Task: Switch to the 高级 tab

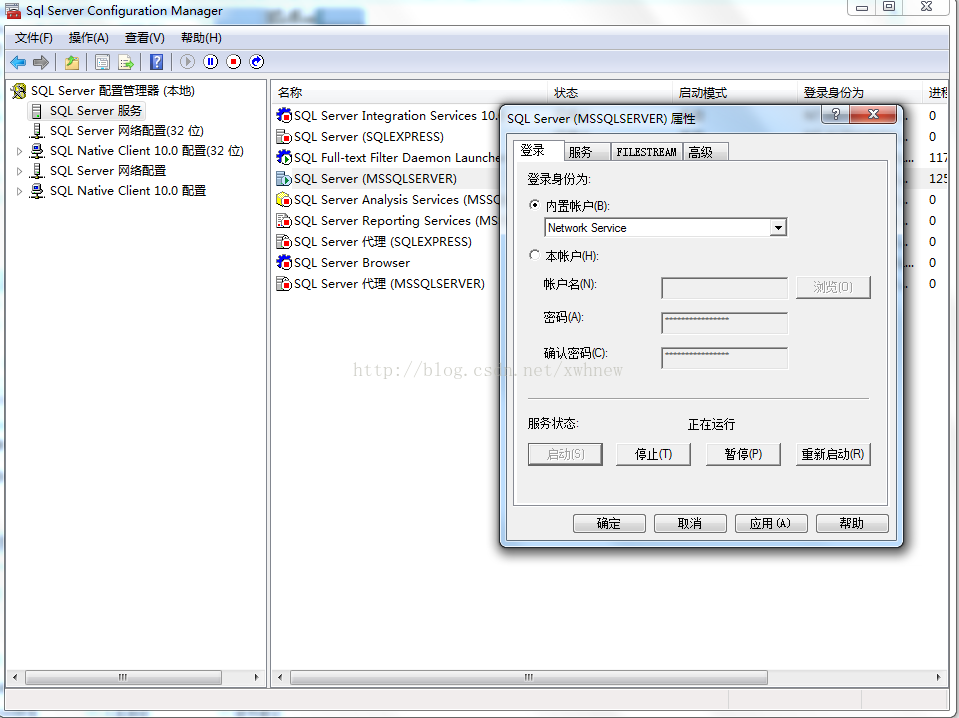Action: tap(705, 152)
